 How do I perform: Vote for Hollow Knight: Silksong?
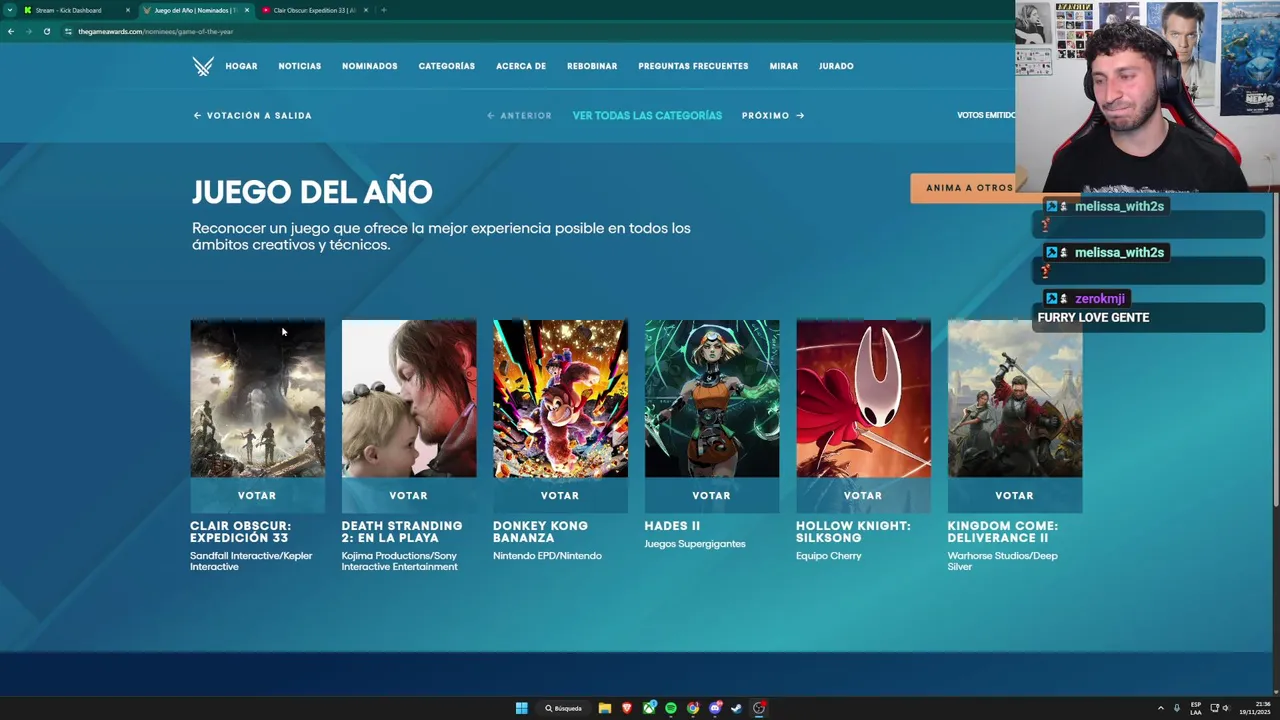point(863,495)
